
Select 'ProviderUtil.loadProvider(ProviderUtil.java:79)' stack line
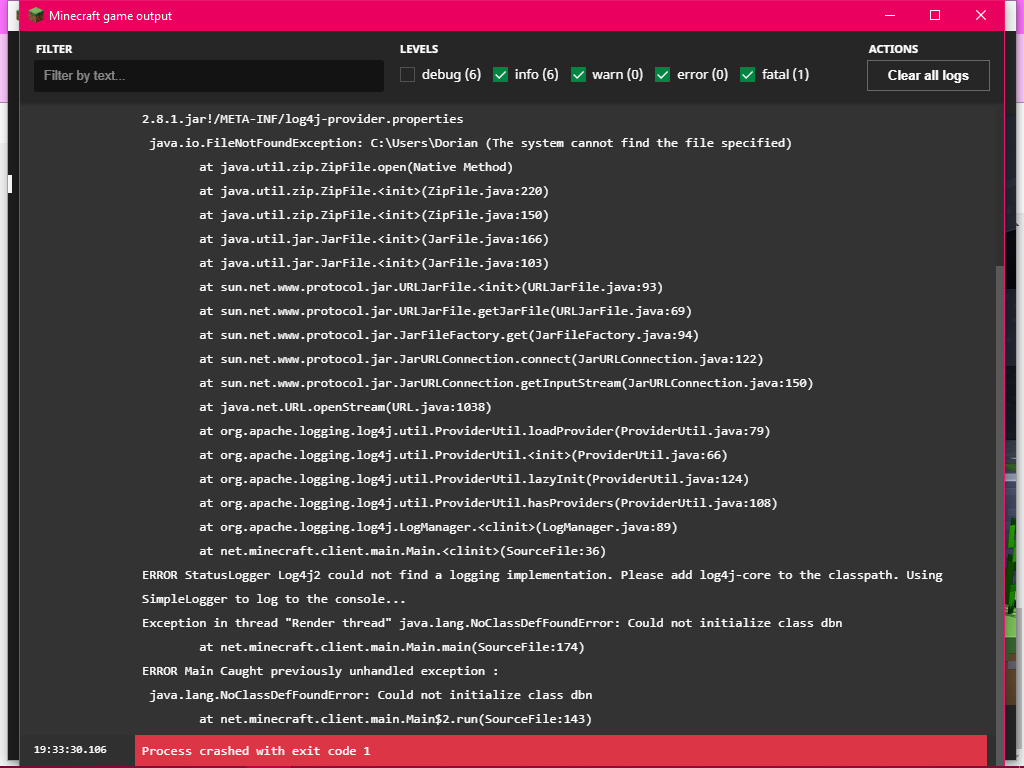point(485,431)
